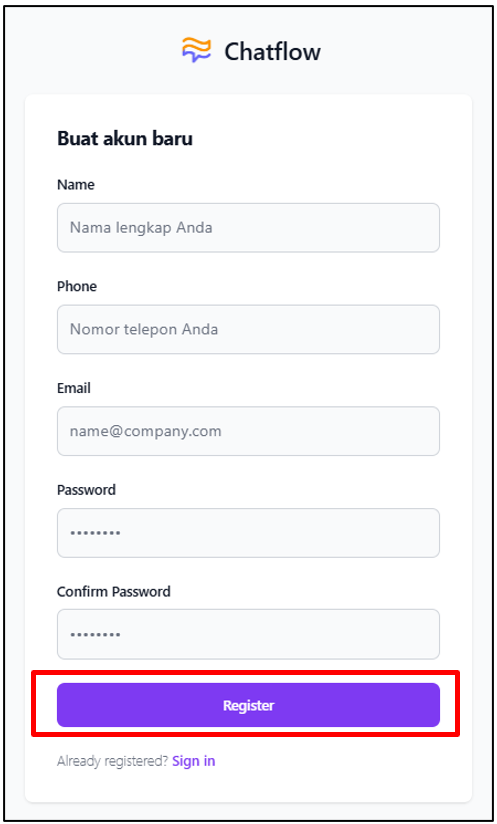Click the Confirm Password label

[114, 591]
